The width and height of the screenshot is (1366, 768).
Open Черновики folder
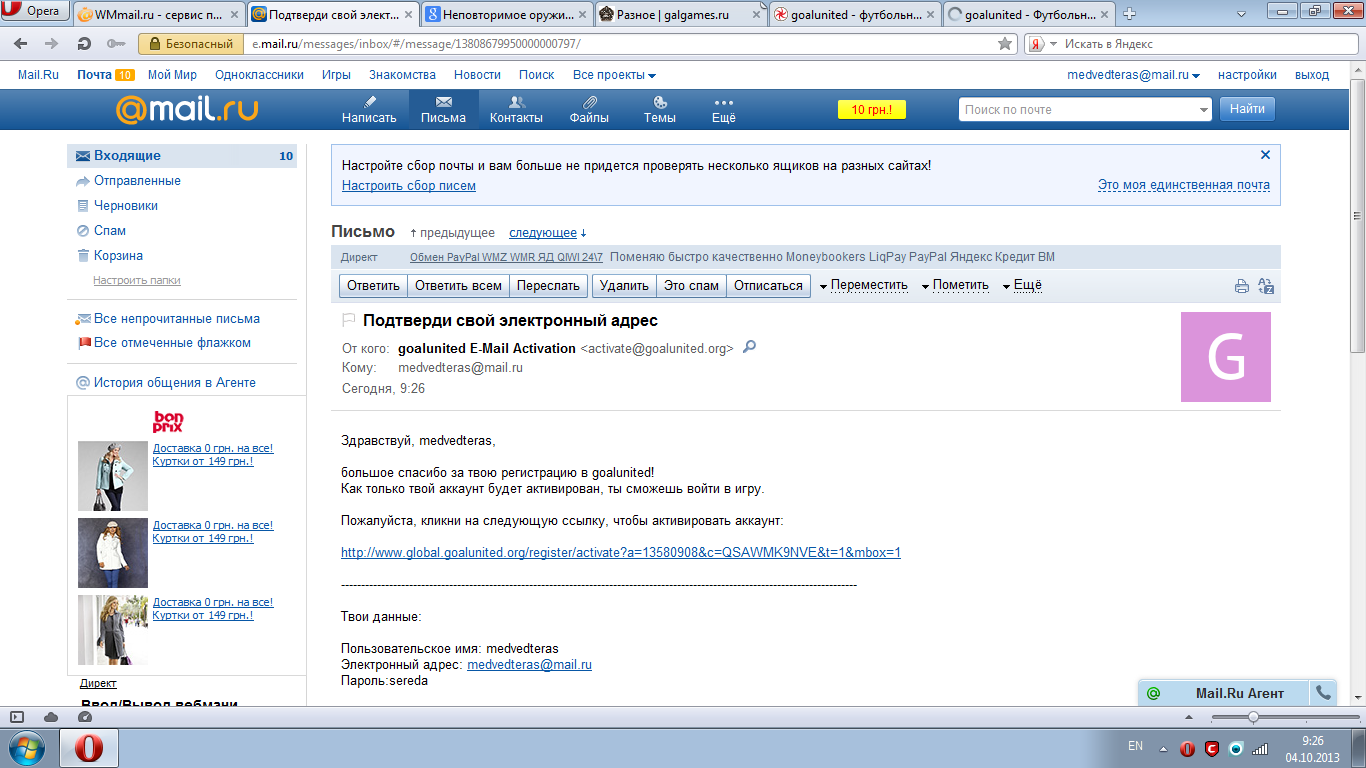coord(126,206)
